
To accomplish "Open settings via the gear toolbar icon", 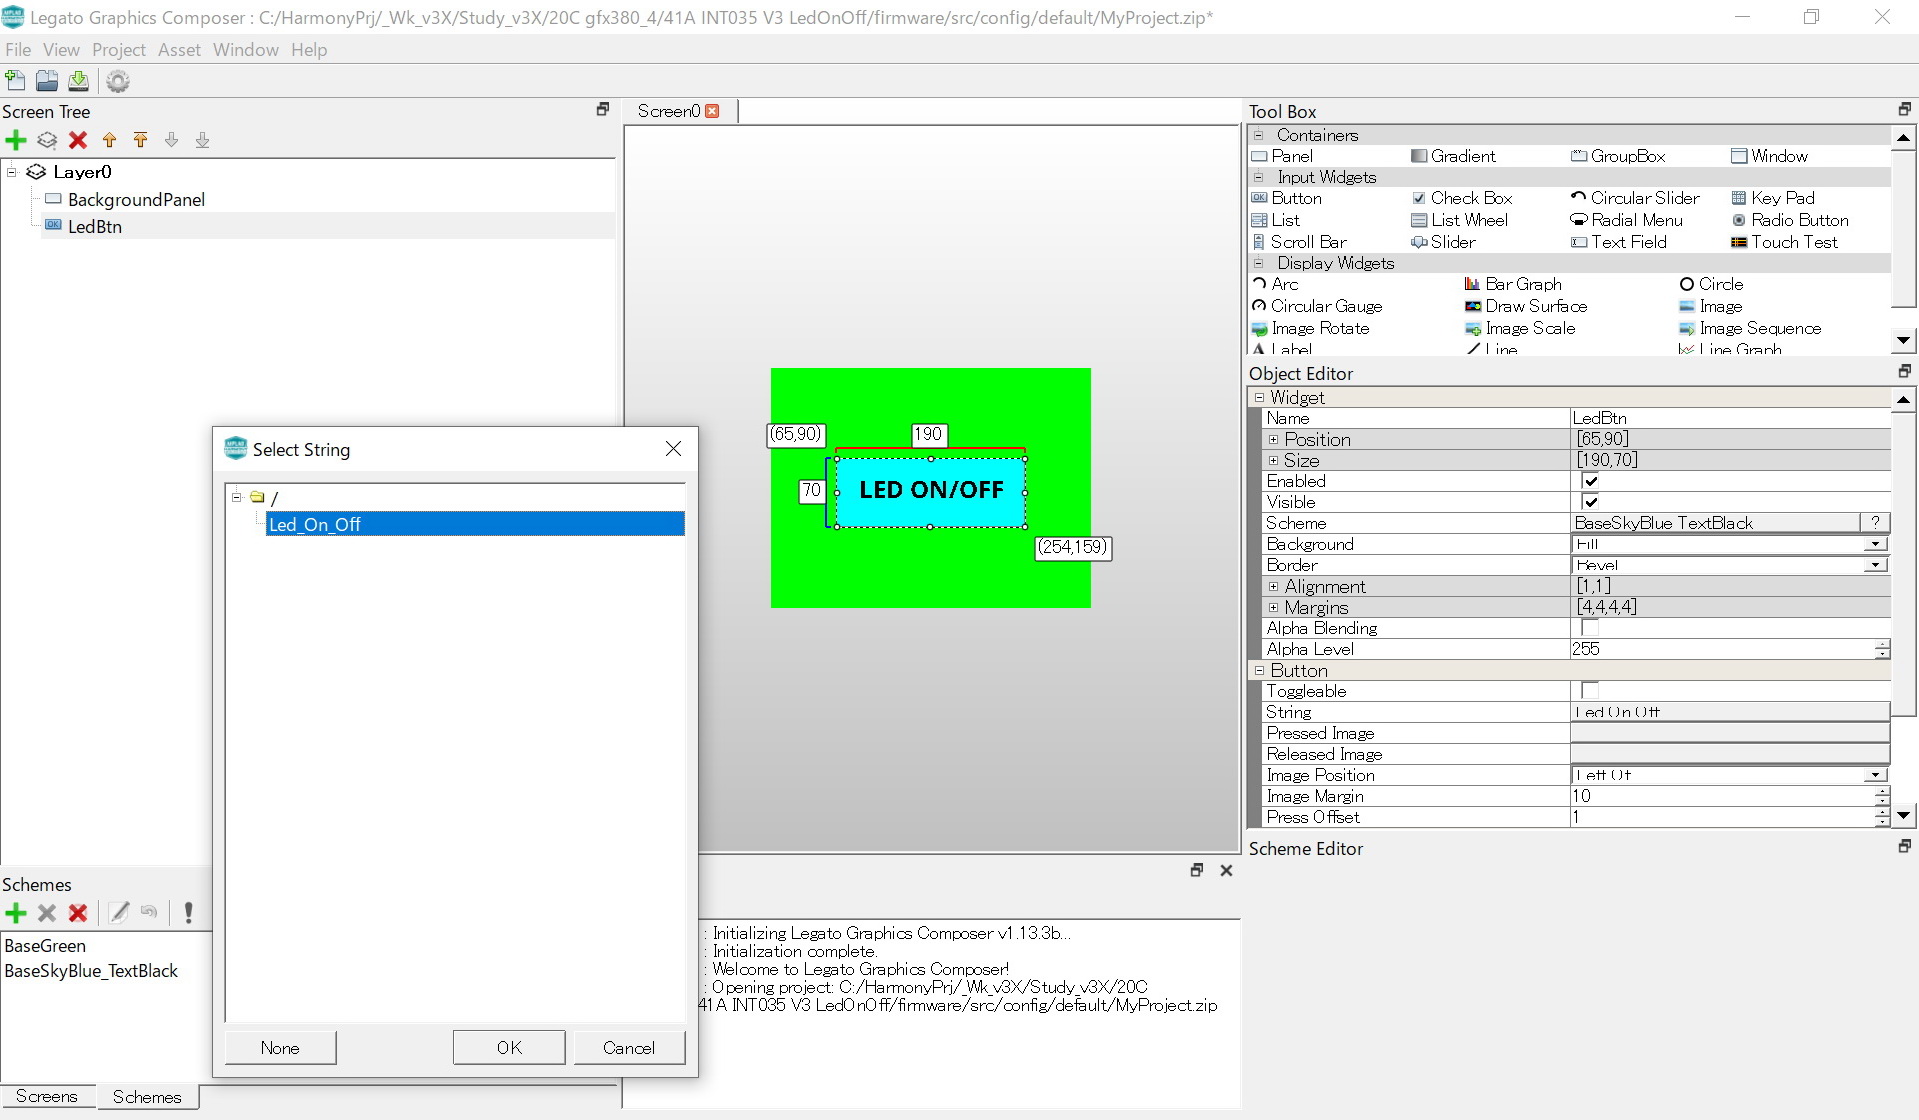I will pos(118,81).
